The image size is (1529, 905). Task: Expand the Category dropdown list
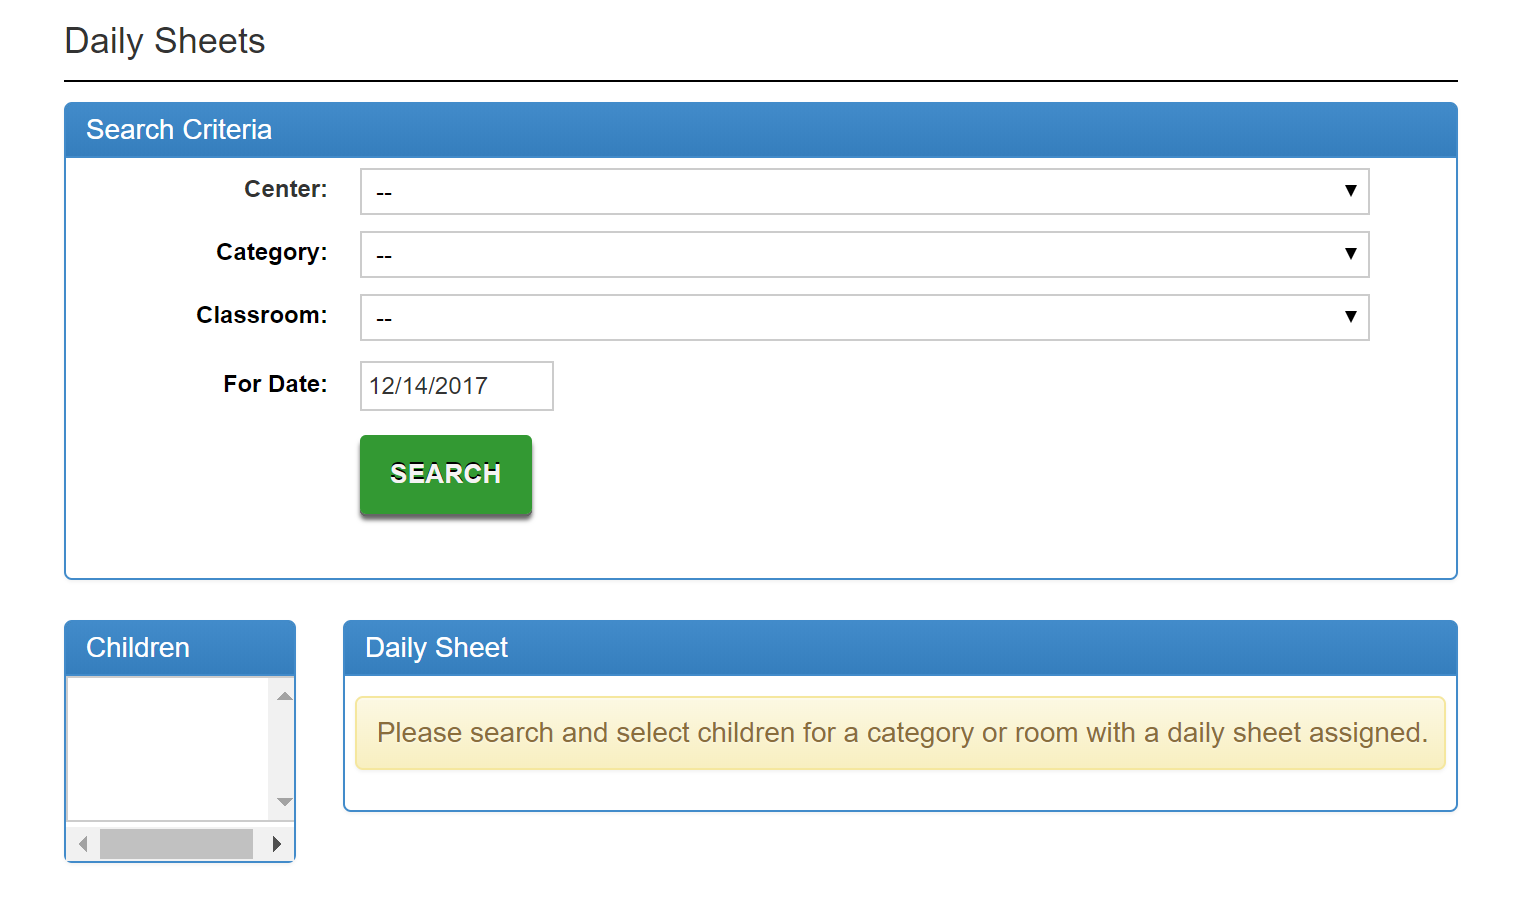(864, 255)
